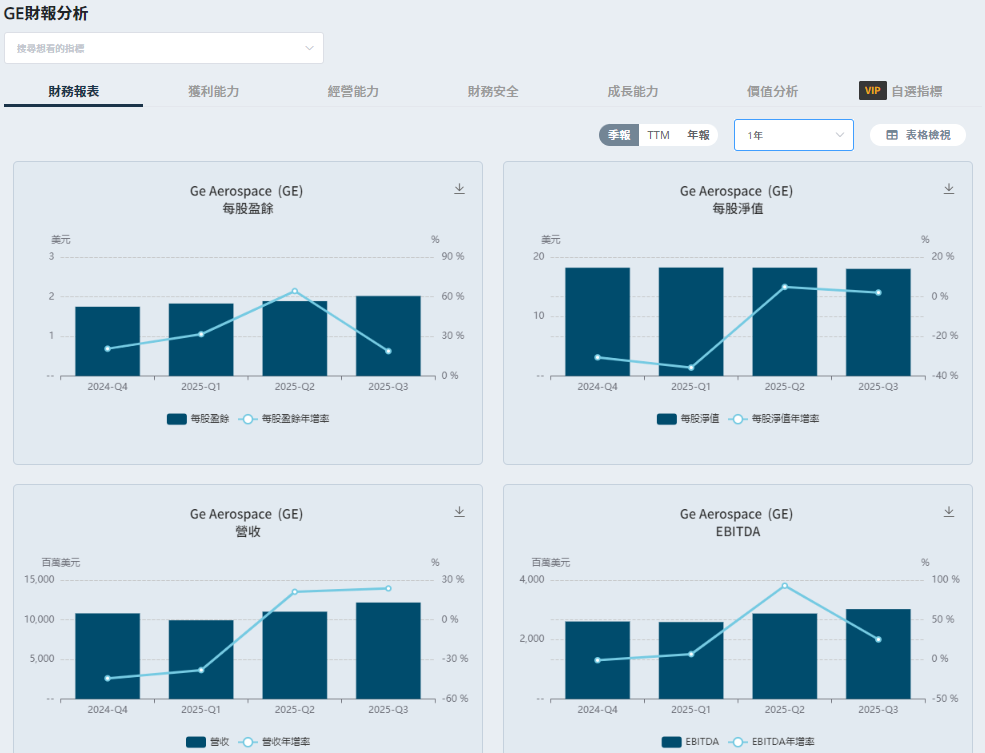Download the EBITDA chart
The image size is (985, 753).
(x=949, y=511)
